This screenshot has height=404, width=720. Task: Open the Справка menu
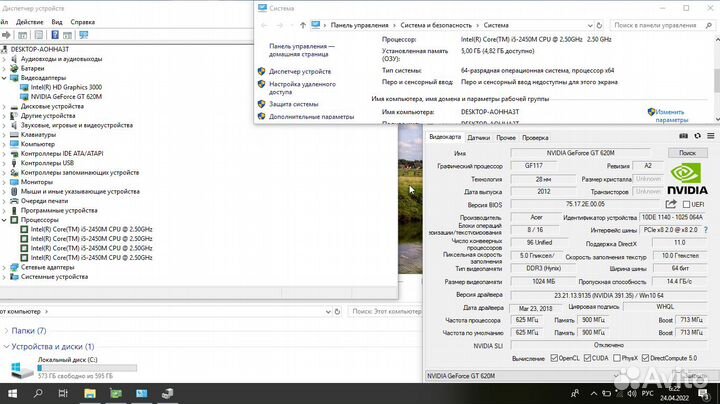[x=83, y=22]
